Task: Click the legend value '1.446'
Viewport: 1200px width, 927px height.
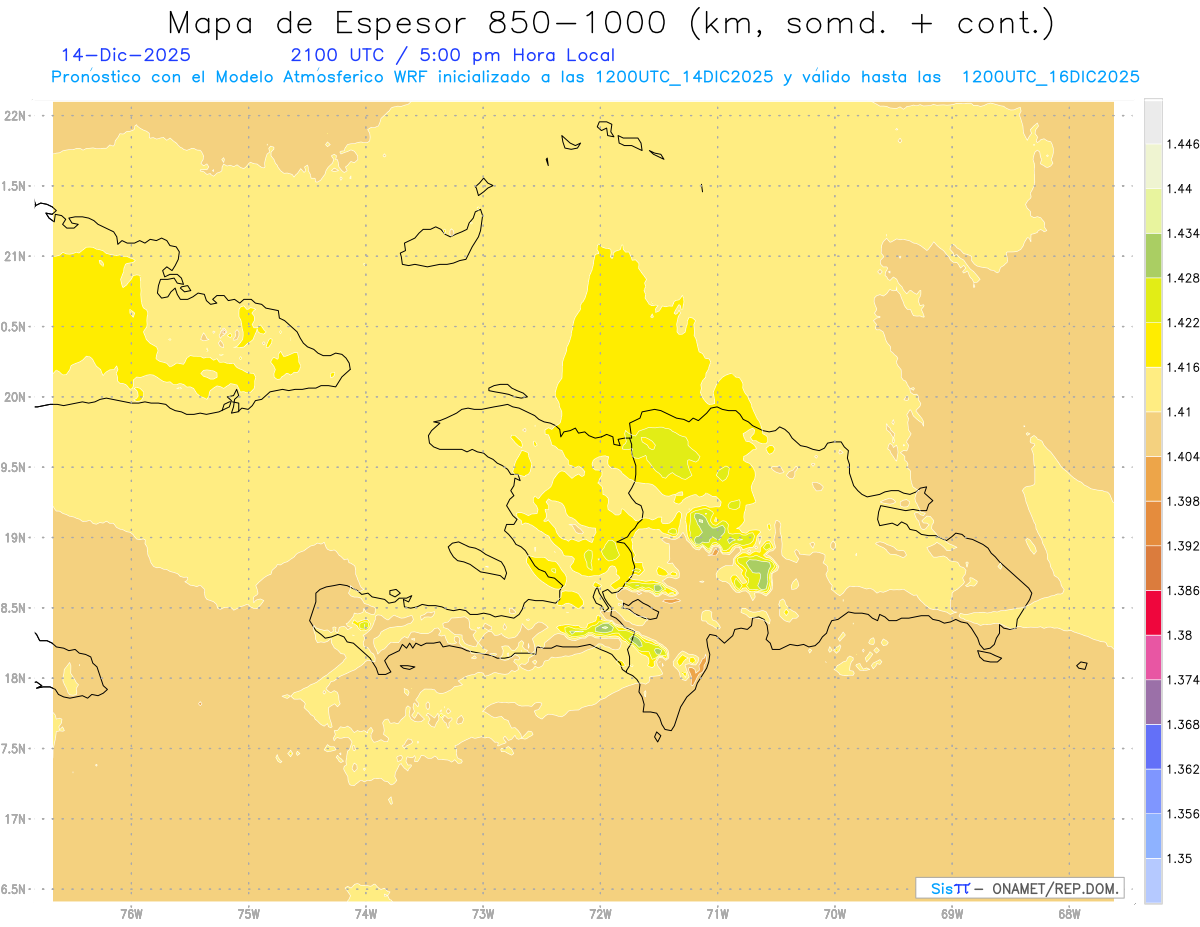Action: point(1184,144)
